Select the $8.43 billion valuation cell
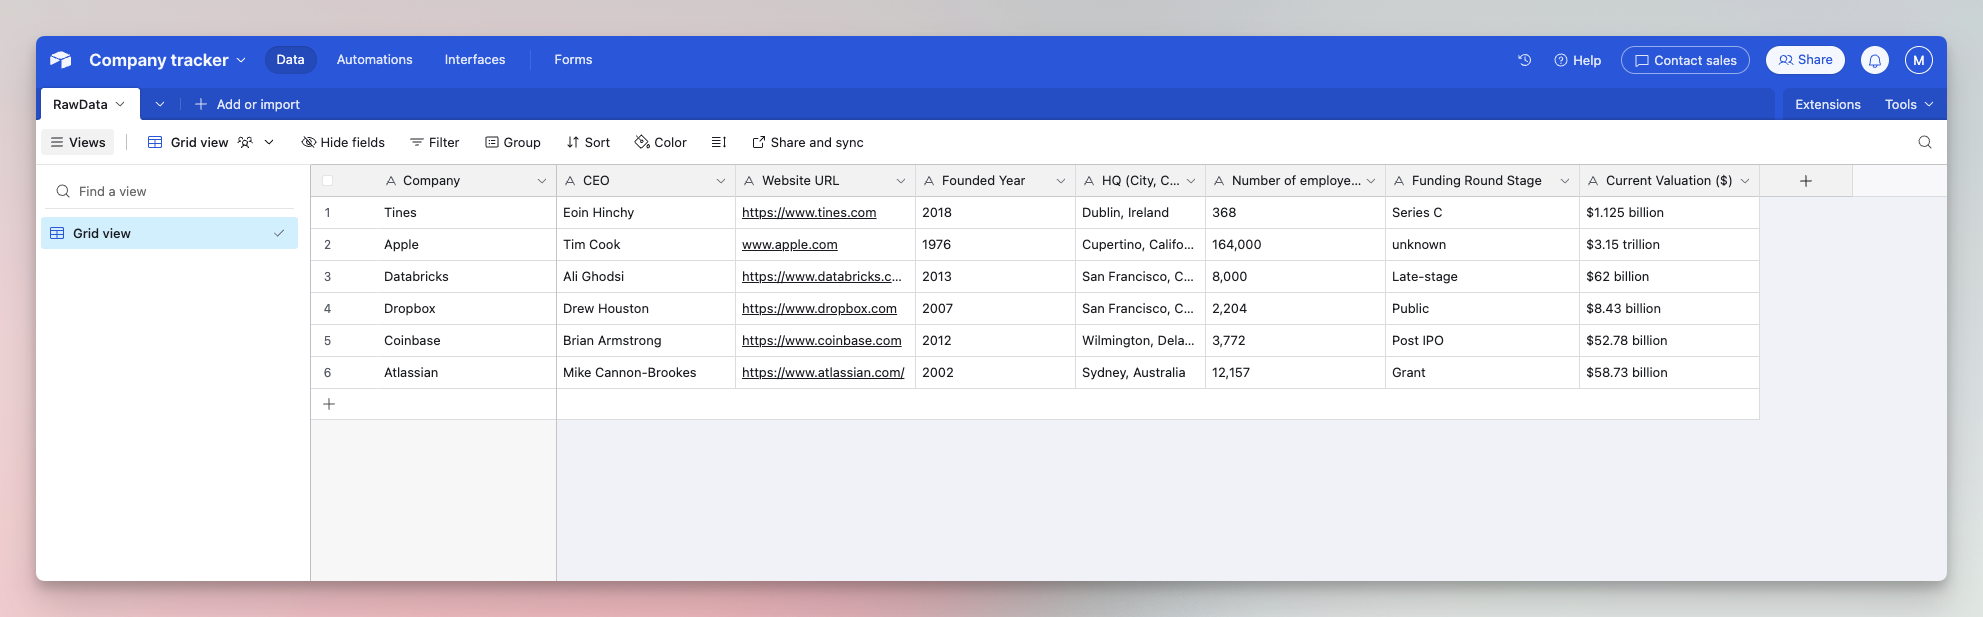 (1669, 309)
